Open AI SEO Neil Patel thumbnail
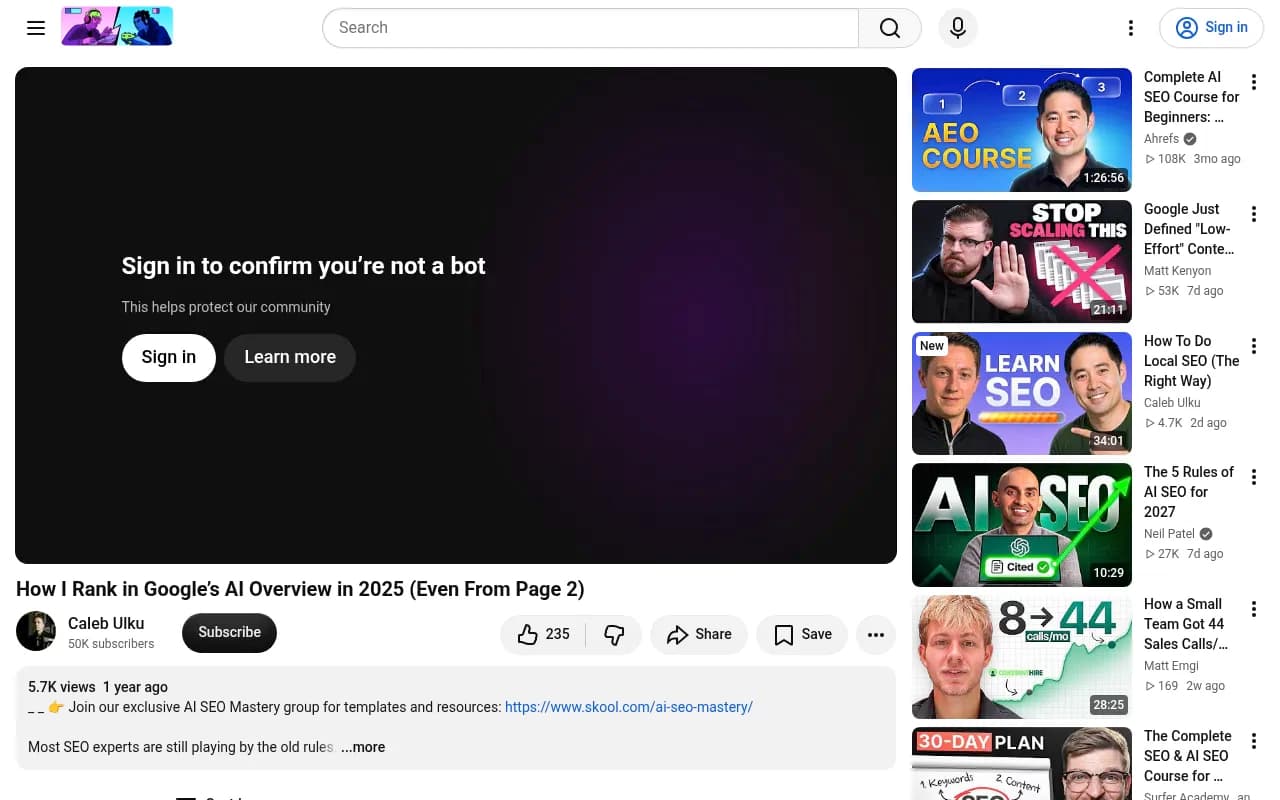1280x800 pixels. click(1022, 525)
